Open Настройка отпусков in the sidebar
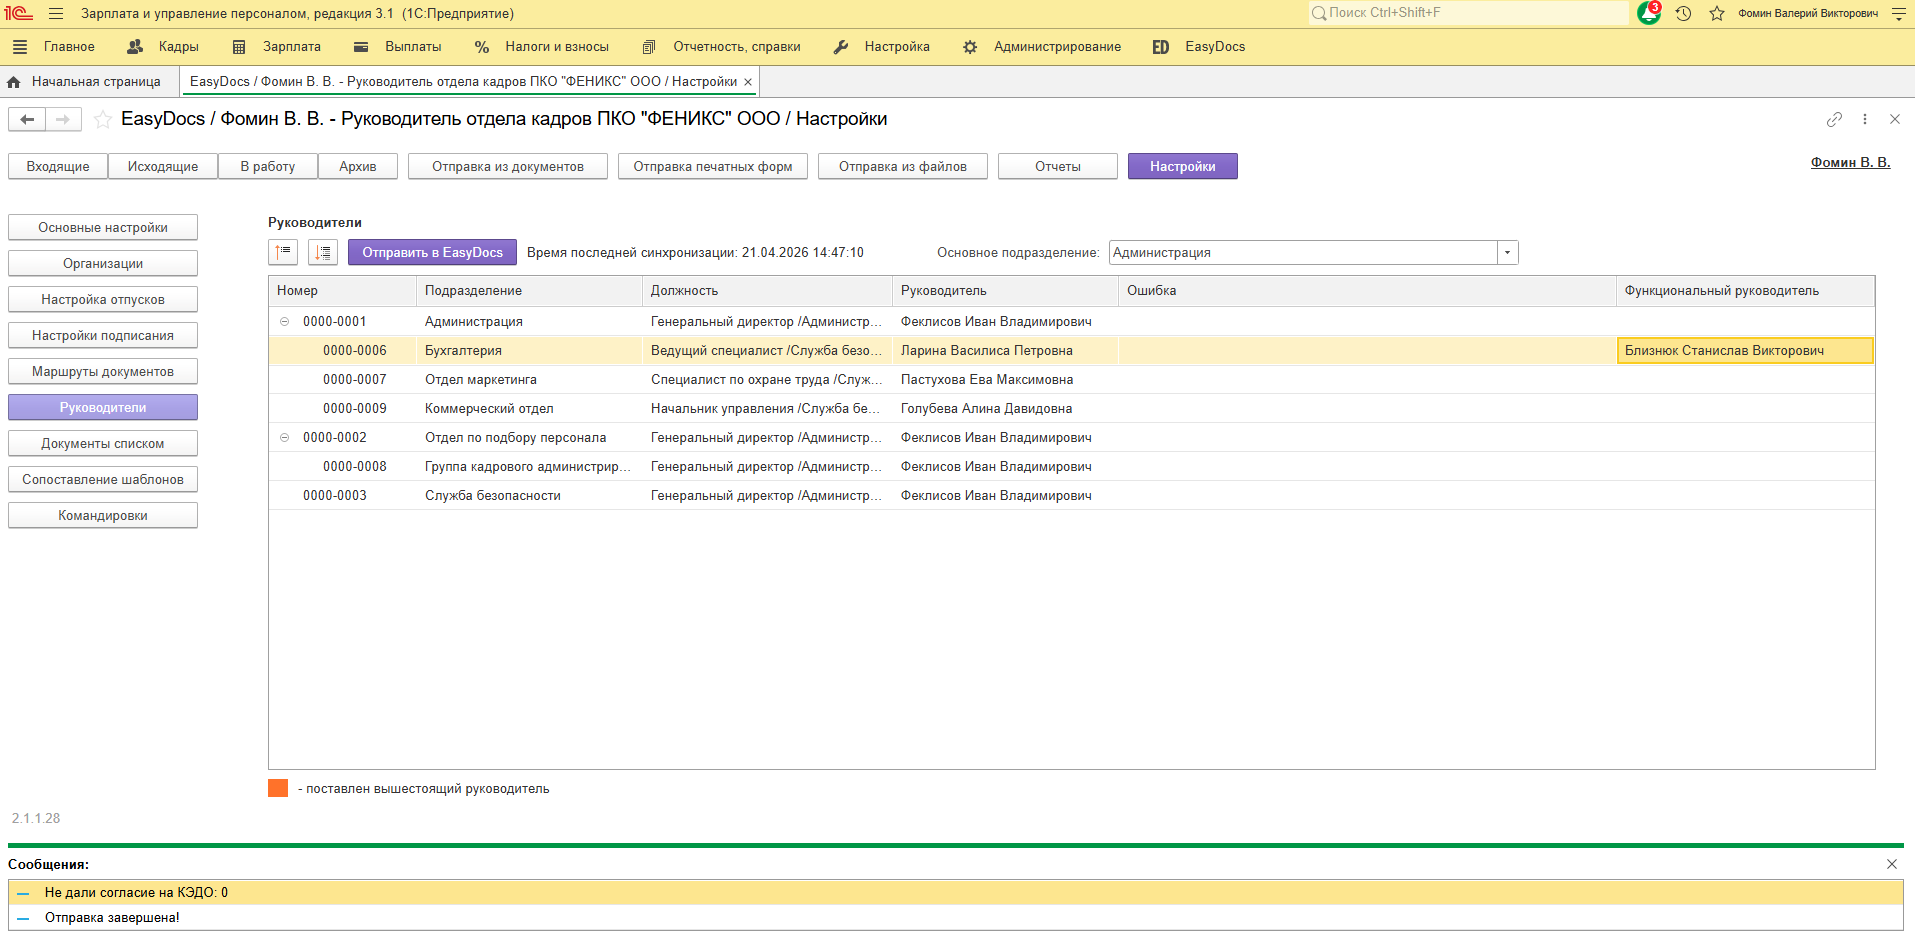This screenshot has width=1915, height=939. point(103,299)
